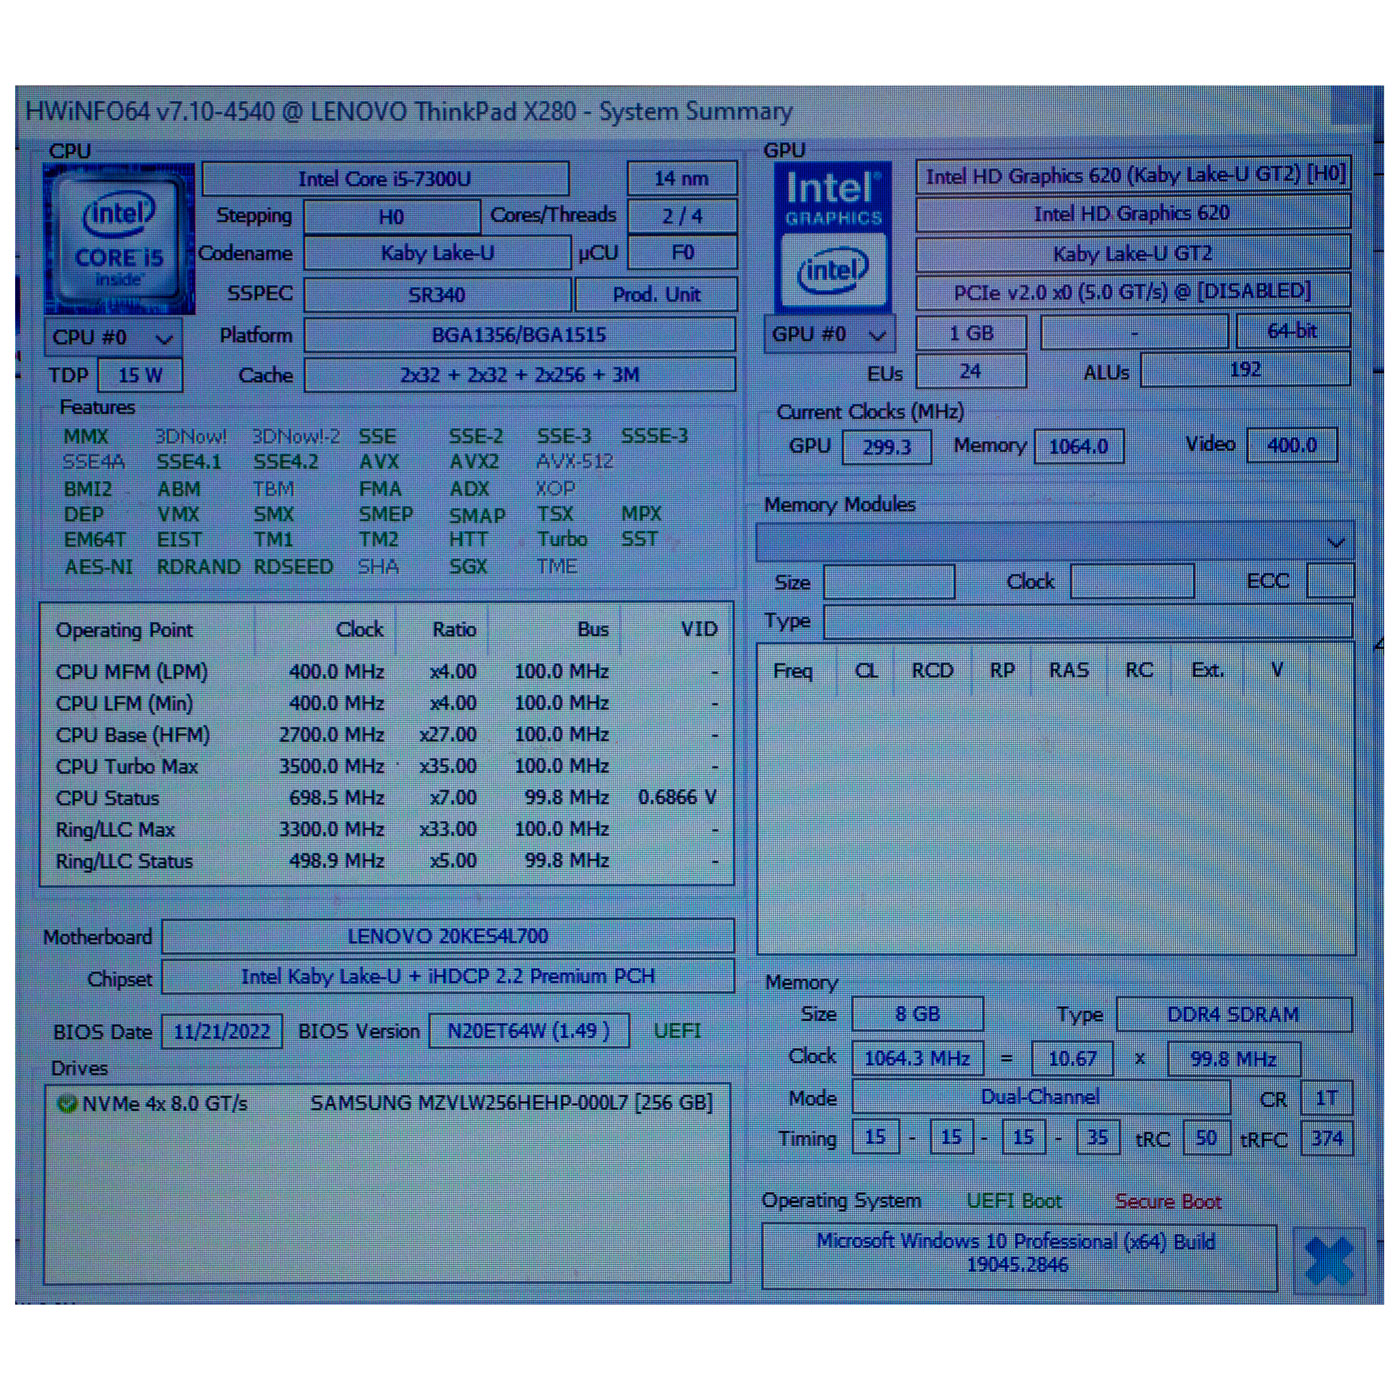Click the Intel HD Graphics 620 (Kaby Lake-U GT2) [H0] field

click(x=1134, y=176)
